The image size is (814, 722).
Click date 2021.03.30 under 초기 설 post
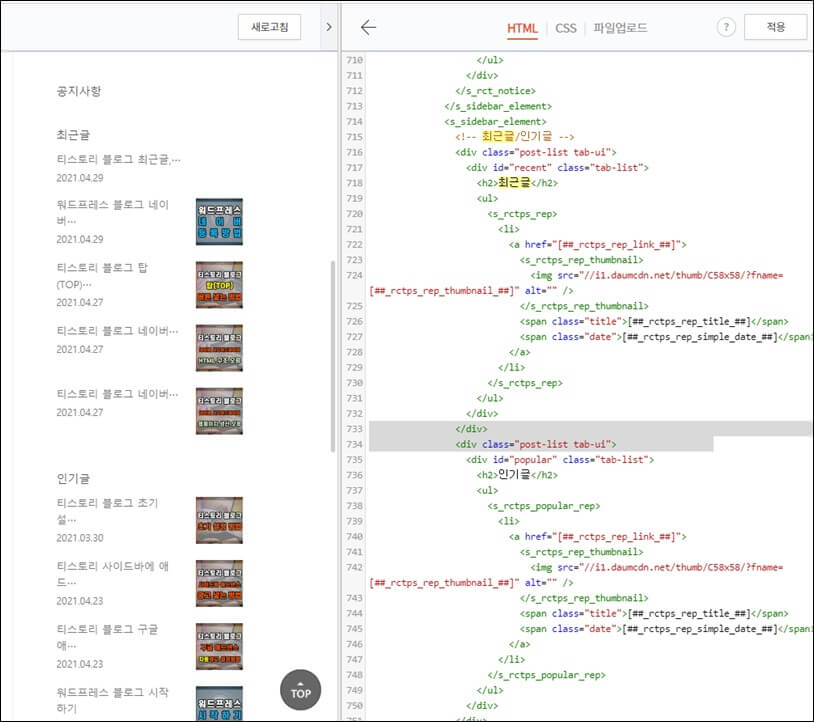click(x=79, y=538)
